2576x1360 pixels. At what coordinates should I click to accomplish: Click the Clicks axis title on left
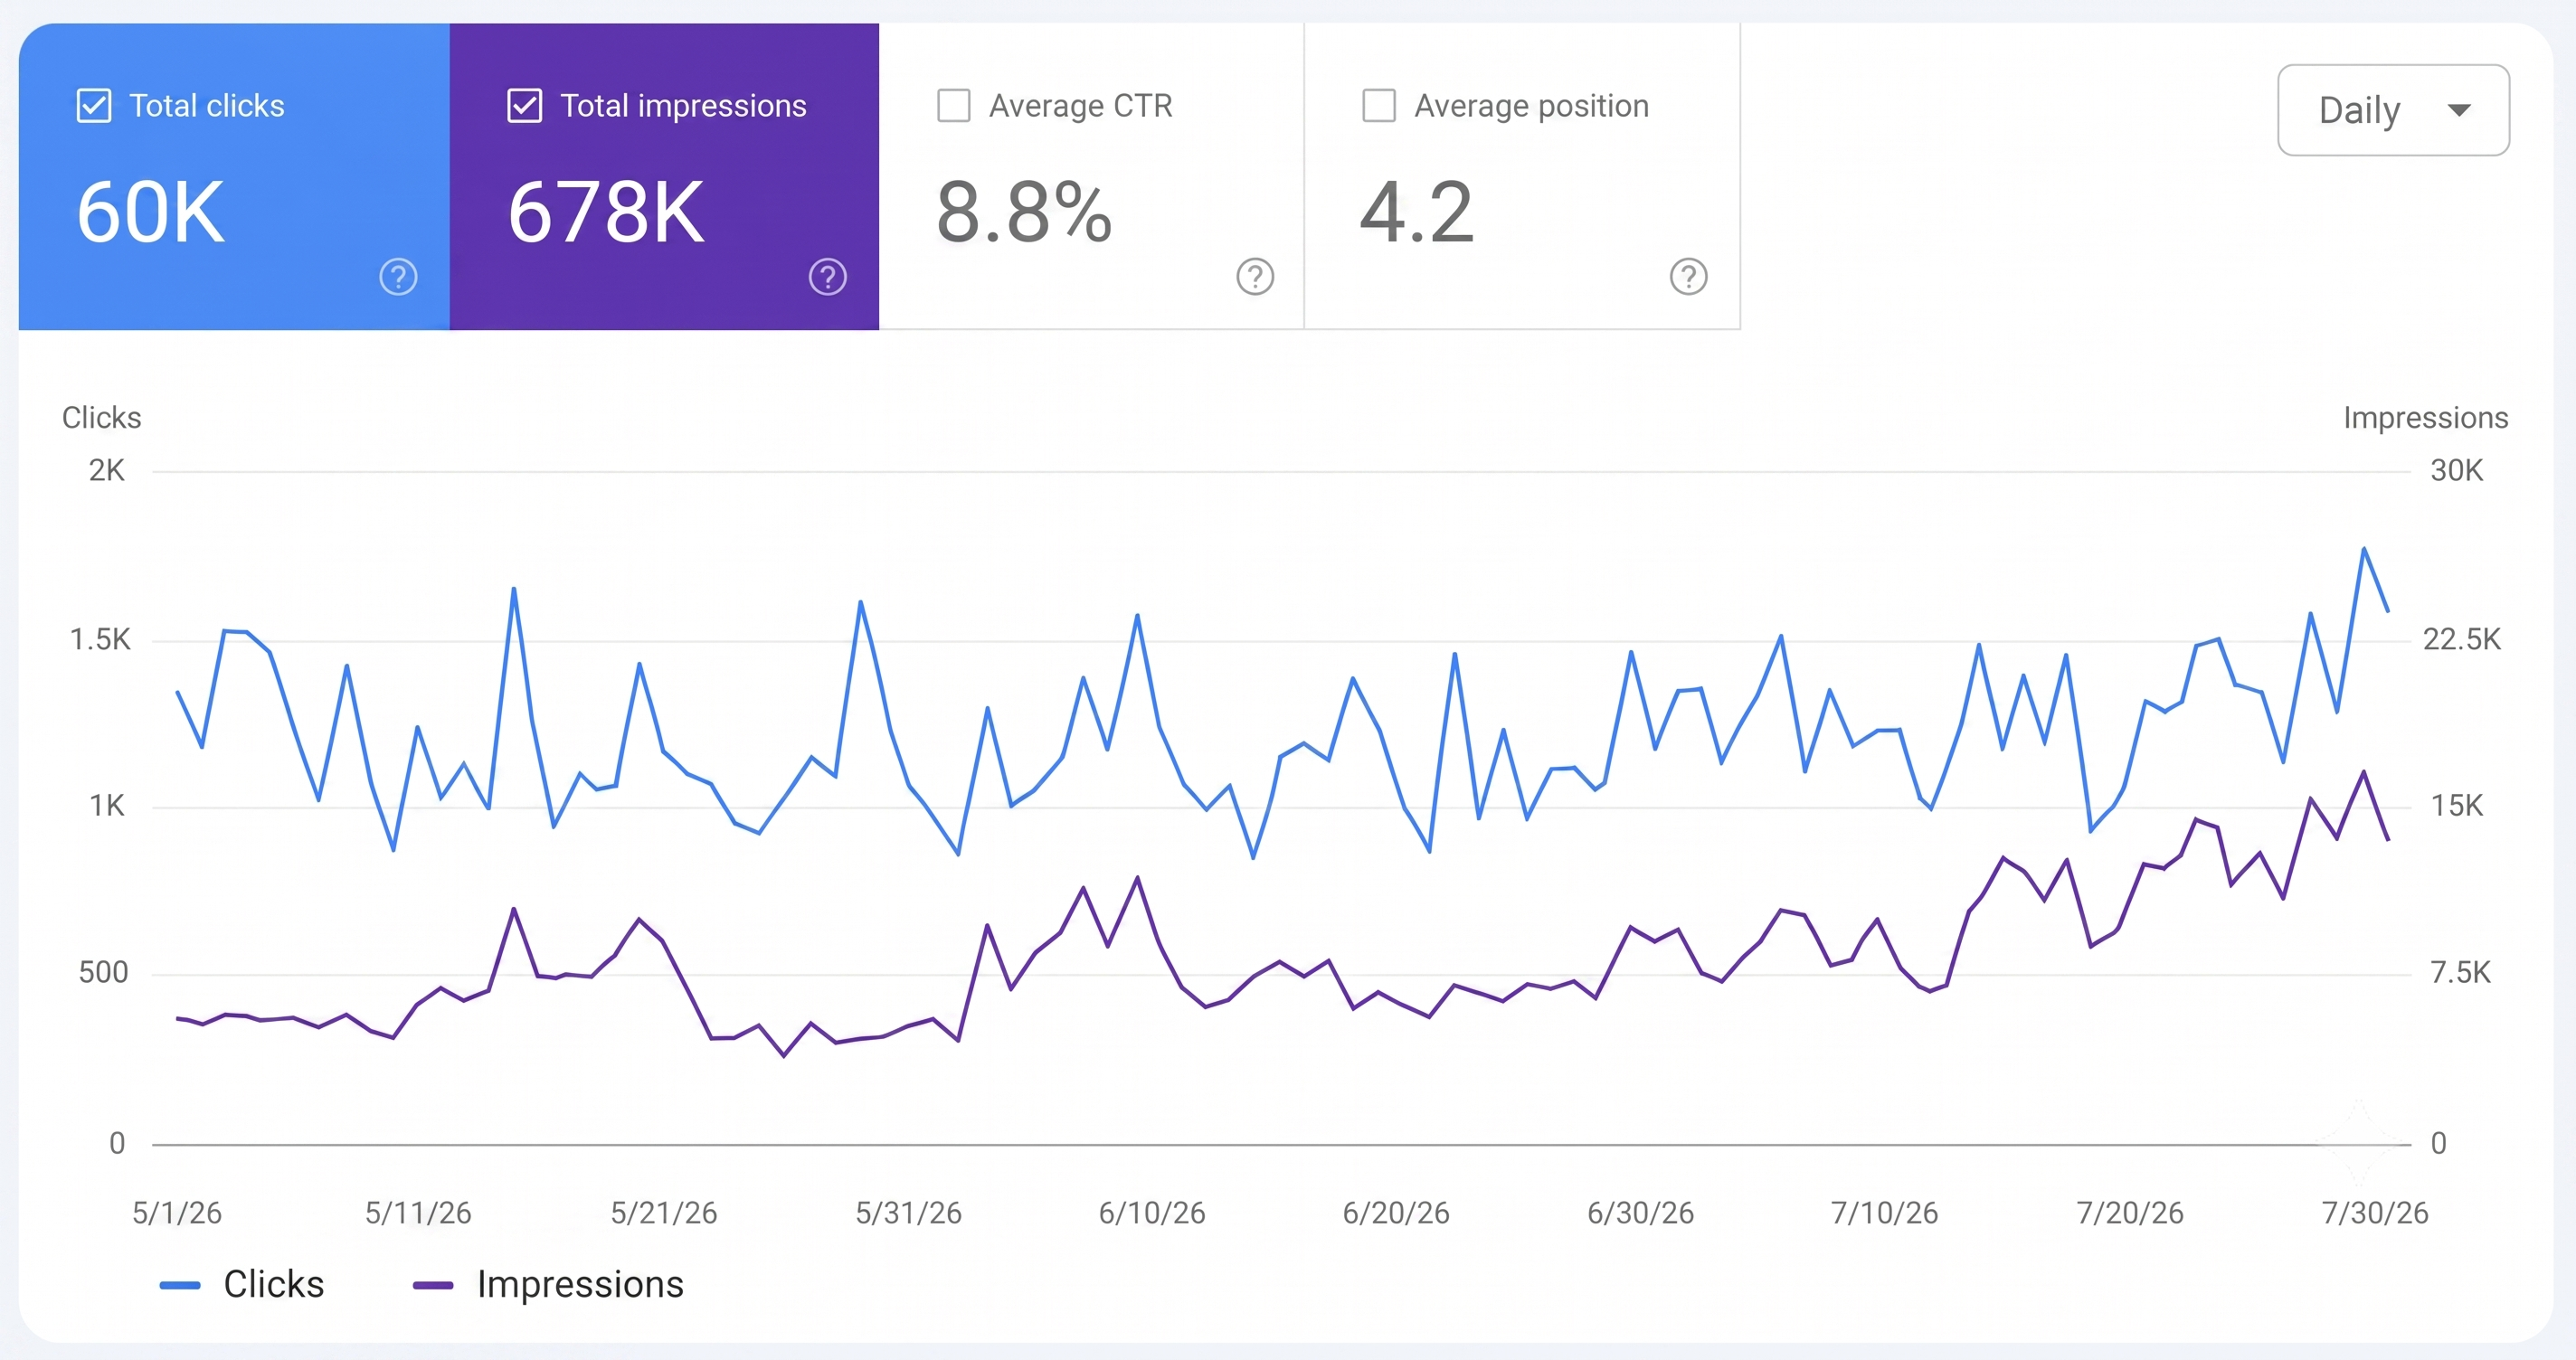click(x=102, y=418)
